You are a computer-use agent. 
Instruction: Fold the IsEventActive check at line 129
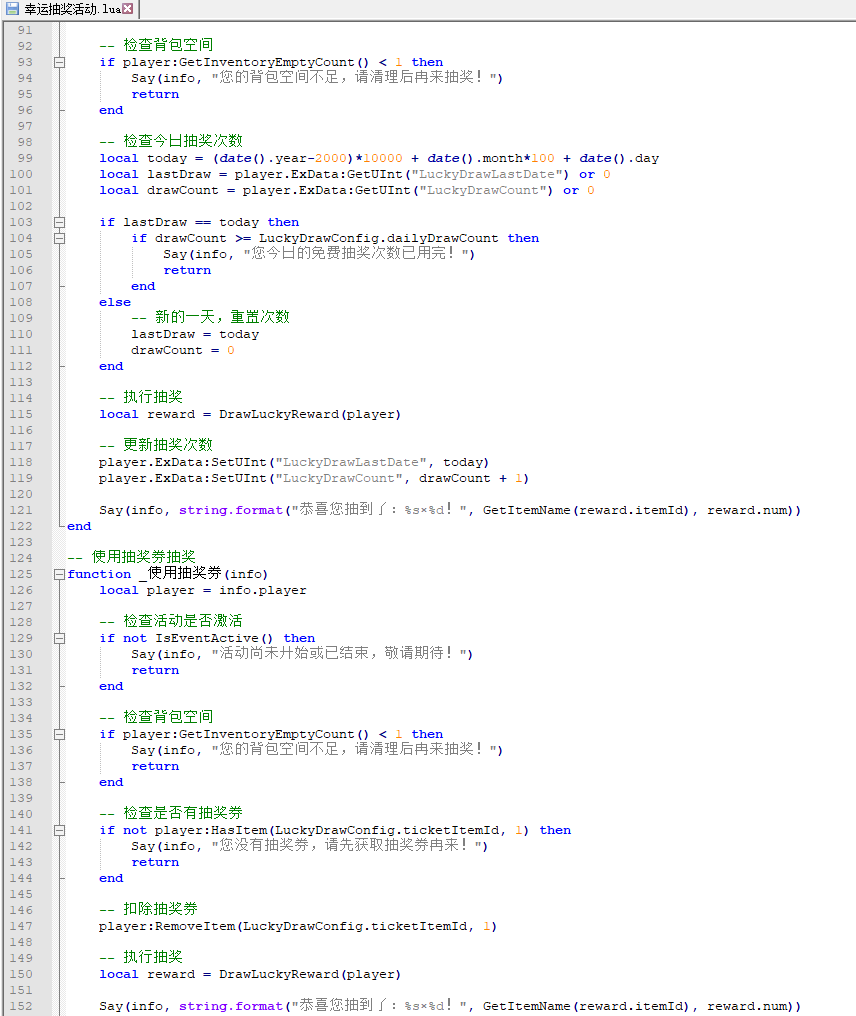pyautogui.click(x=59, y=638)
